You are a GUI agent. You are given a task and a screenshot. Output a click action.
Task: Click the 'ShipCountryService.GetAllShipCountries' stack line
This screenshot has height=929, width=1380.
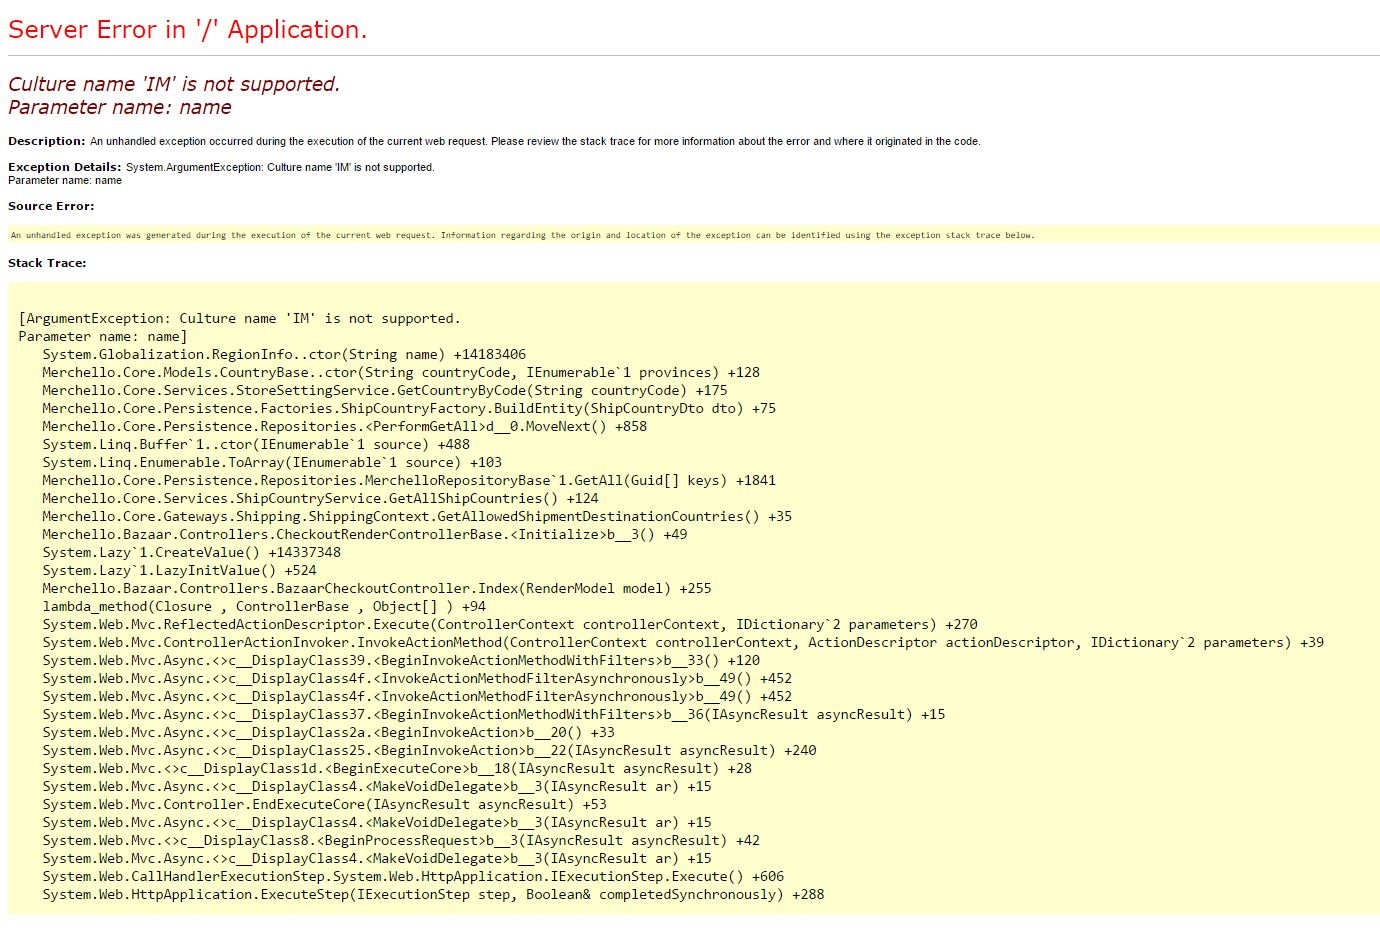[x=320, y=499]
